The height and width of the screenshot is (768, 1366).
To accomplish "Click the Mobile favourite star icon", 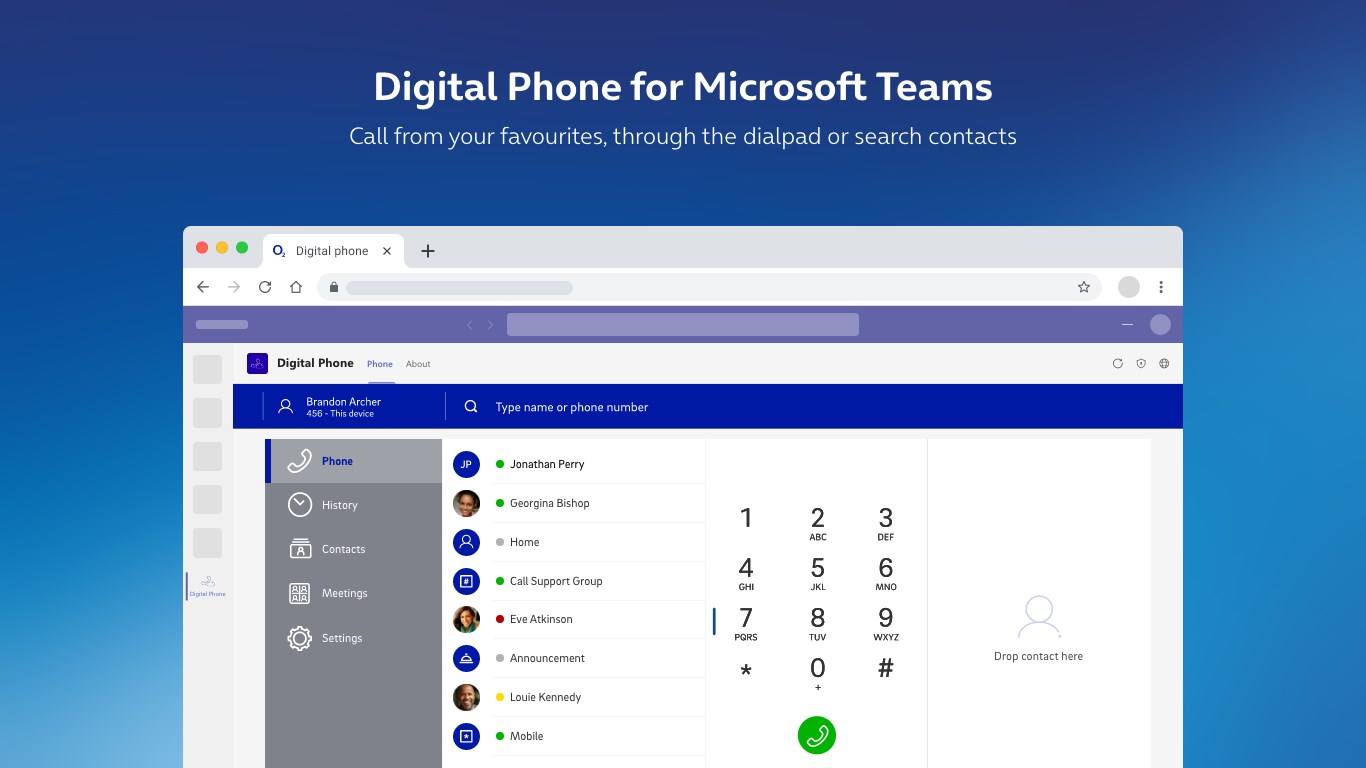I will [466, 736].
